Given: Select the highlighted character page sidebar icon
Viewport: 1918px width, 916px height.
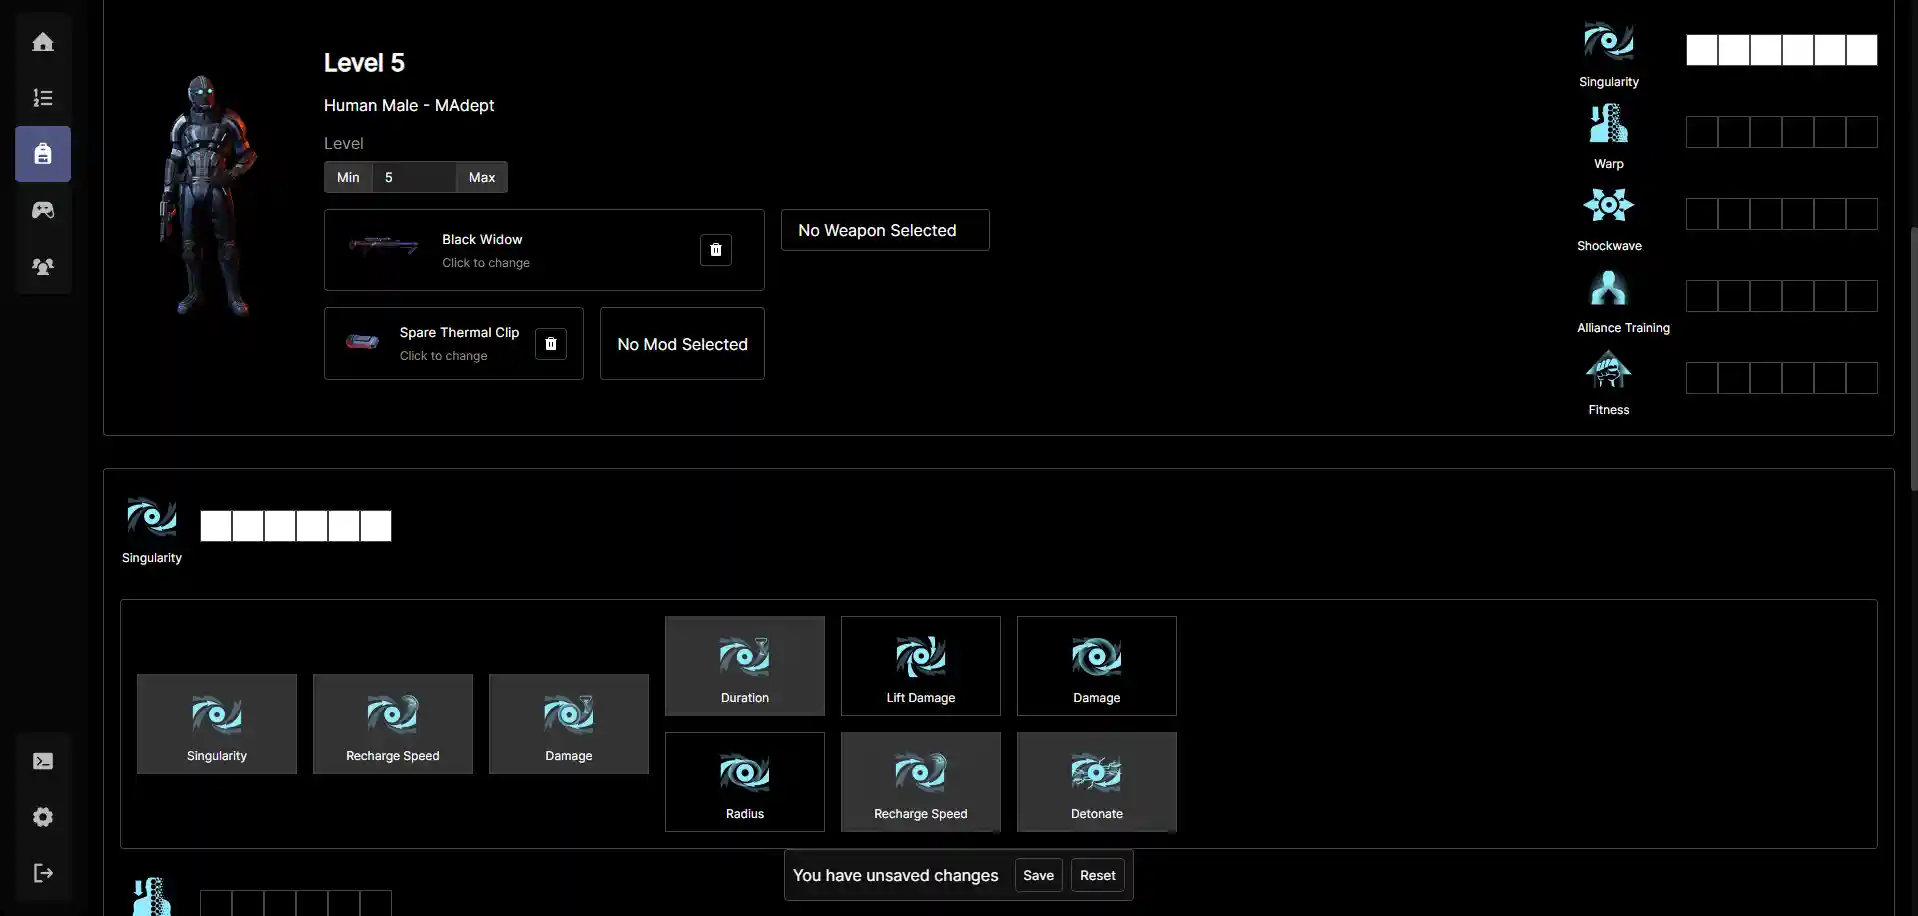Looking at the screenshot, I should pos(43,154).
